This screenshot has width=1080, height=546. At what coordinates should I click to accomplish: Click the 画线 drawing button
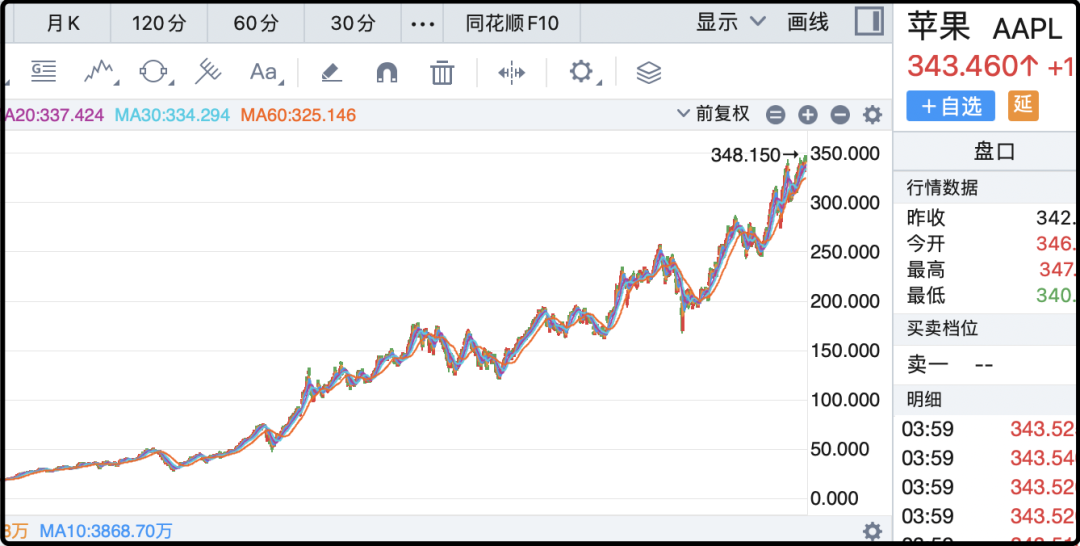808,22
